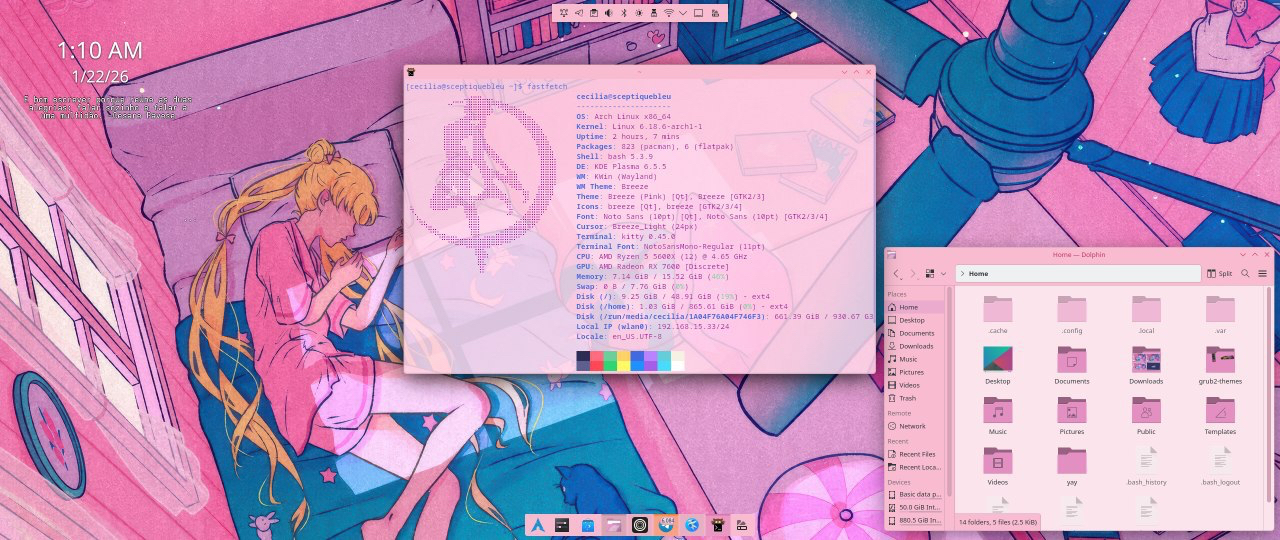The width and height of the screenshot is (1280, 540).
Task: Expand hidden system tray icons arrow
Action: coord(683,13)
